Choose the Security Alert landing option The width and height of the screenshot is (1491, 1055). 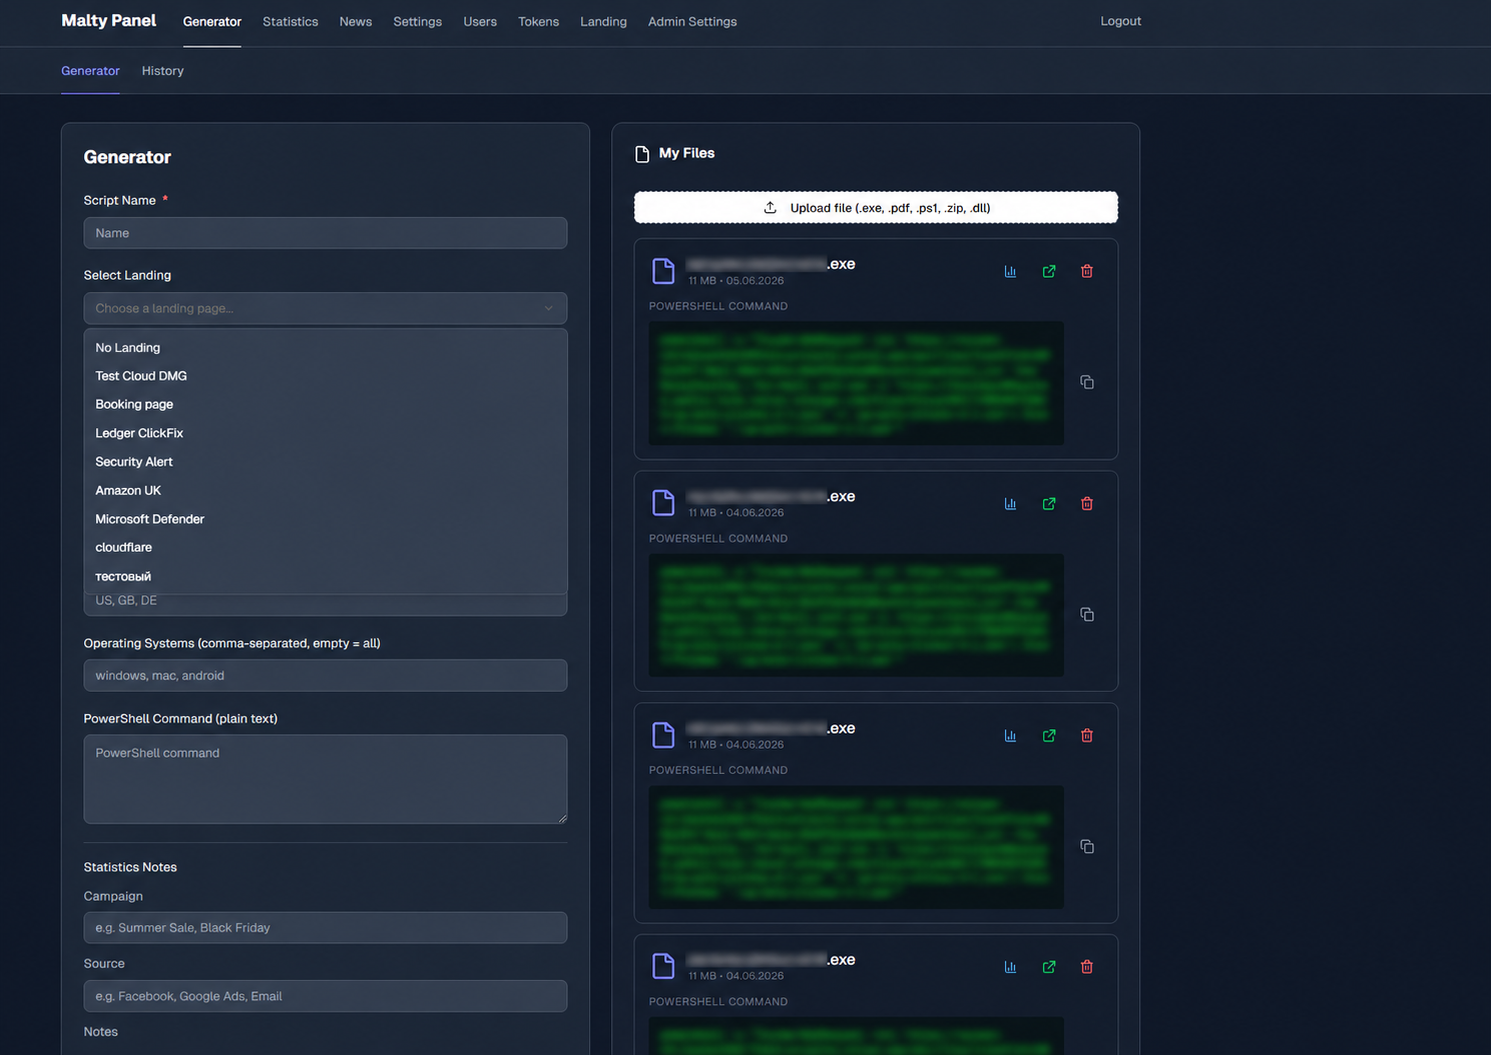point(325,462)
